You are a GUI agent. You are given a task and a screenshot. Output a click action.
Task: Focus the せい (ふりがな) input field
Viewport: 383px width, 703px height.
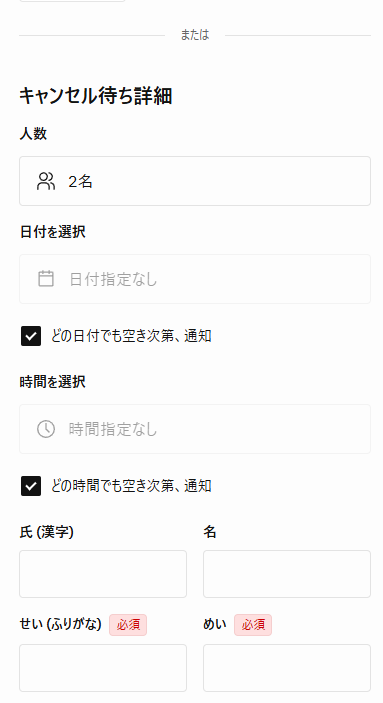pos(103,668)
